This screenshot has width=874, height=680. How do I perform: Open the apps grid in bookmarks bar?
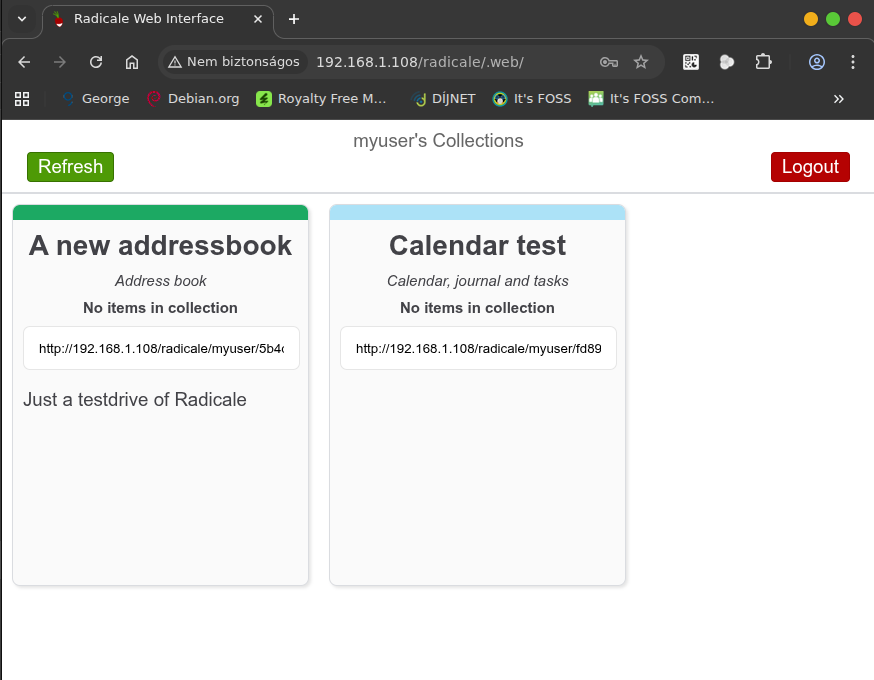coord(22,99)
